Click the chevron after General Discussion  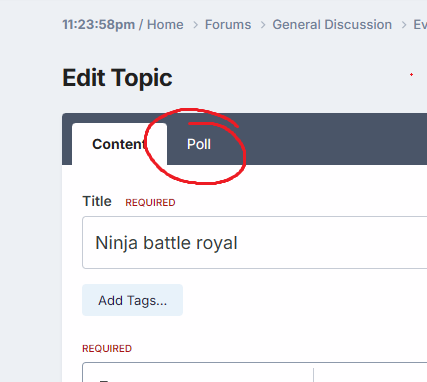tap(404, 25)
